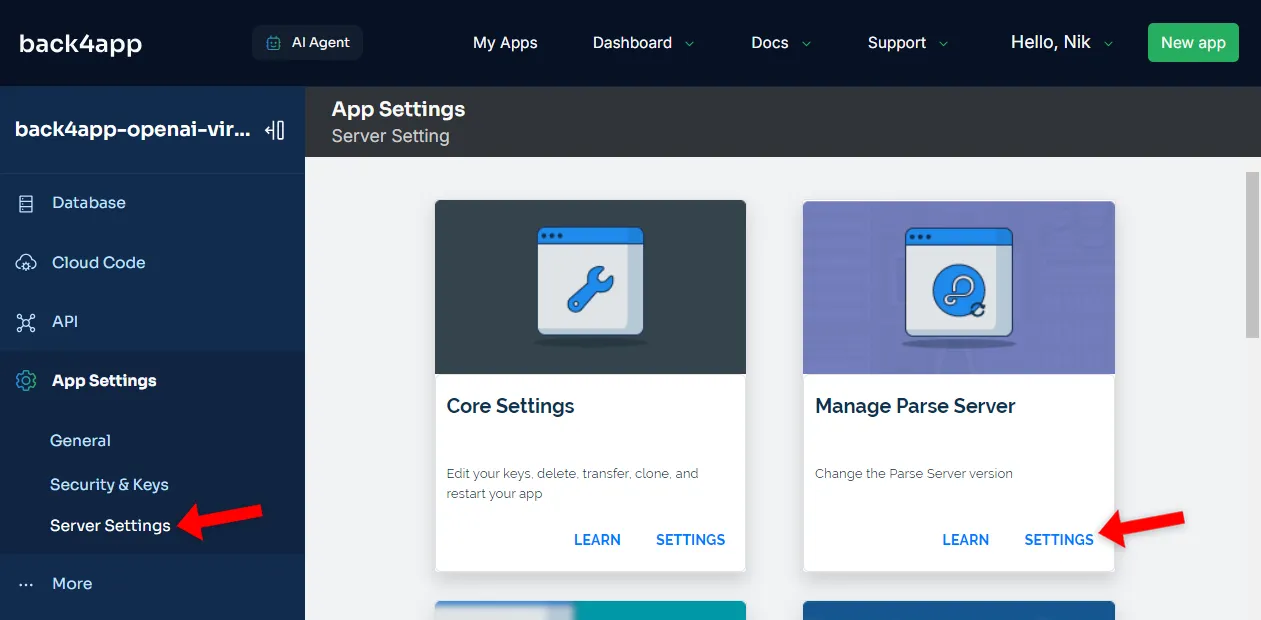Open SETTINGS on Manage Parse Server card
1261x620 pixels.
(x=1058, y=539)
